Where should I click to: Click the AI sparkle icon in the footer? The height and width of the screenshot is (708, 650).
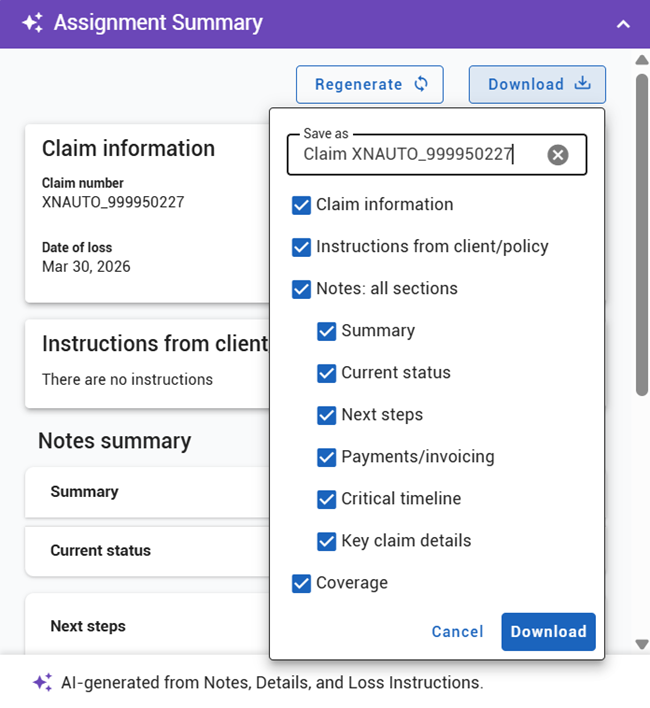point(43,682)
